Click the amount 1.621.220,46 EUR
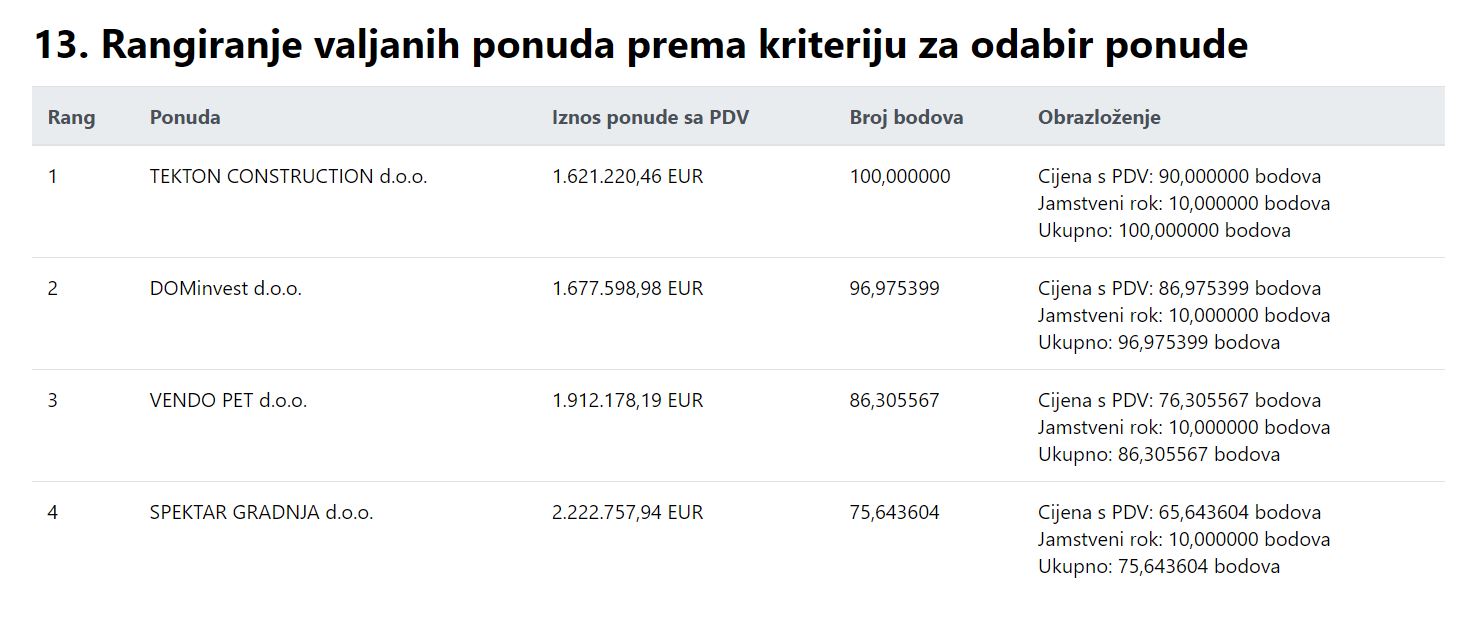1470x623 pixels. (x=627, y=177)
